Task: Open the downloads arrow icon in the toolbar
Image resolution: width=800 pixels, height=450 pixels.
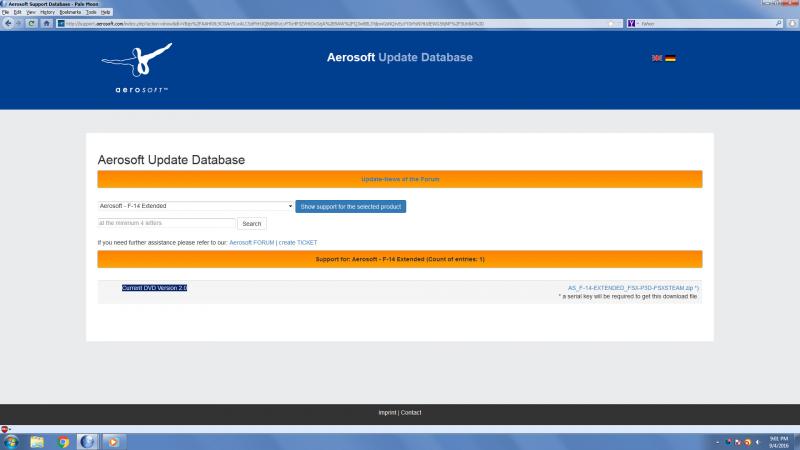Action: pos(792,23)
